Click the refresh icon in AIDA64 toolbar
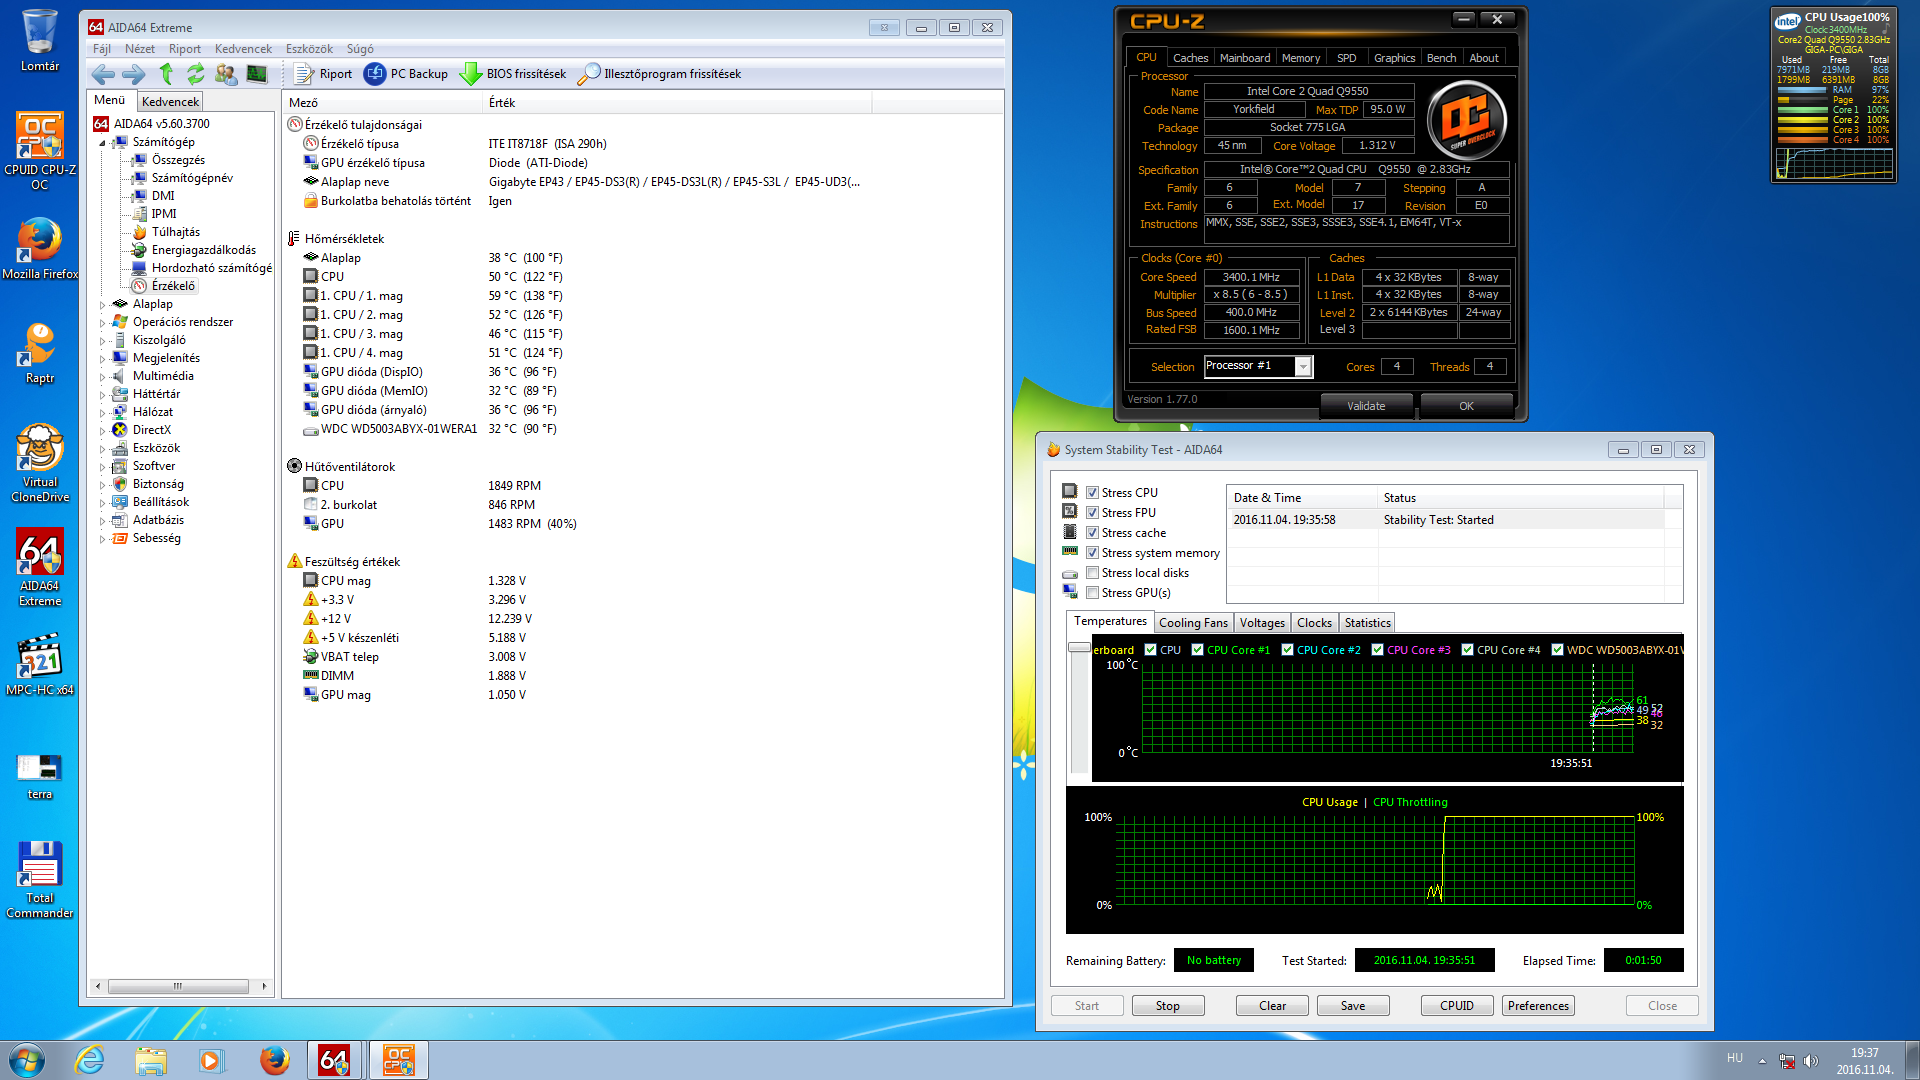This screenshot has height=1080, width=1920. pos(196,74)
